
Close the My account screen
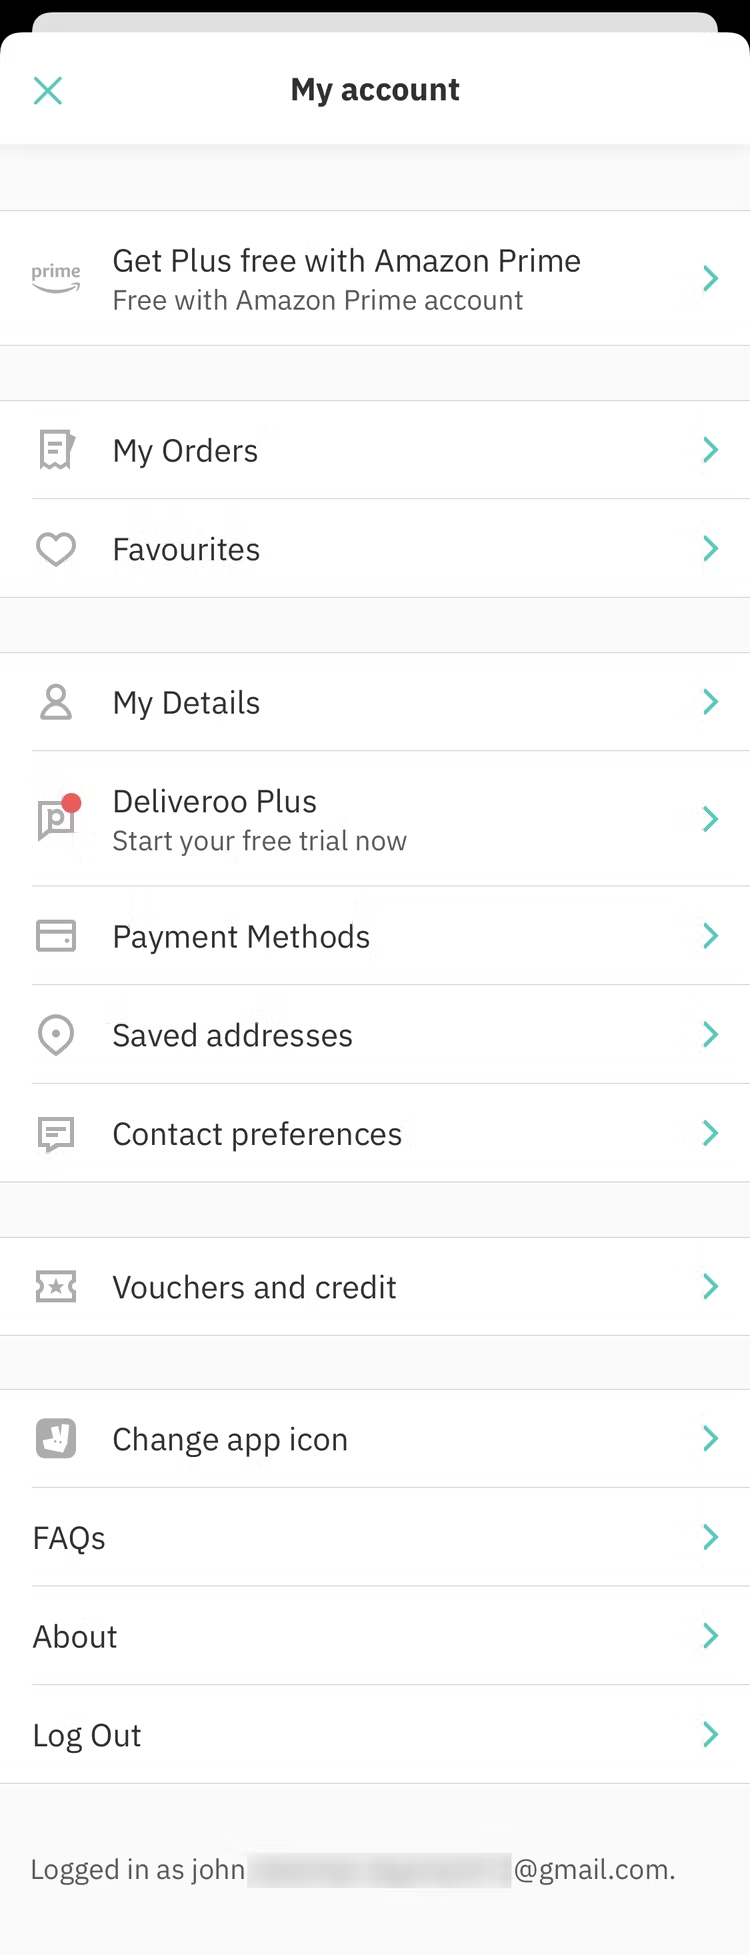click(48, 91)
